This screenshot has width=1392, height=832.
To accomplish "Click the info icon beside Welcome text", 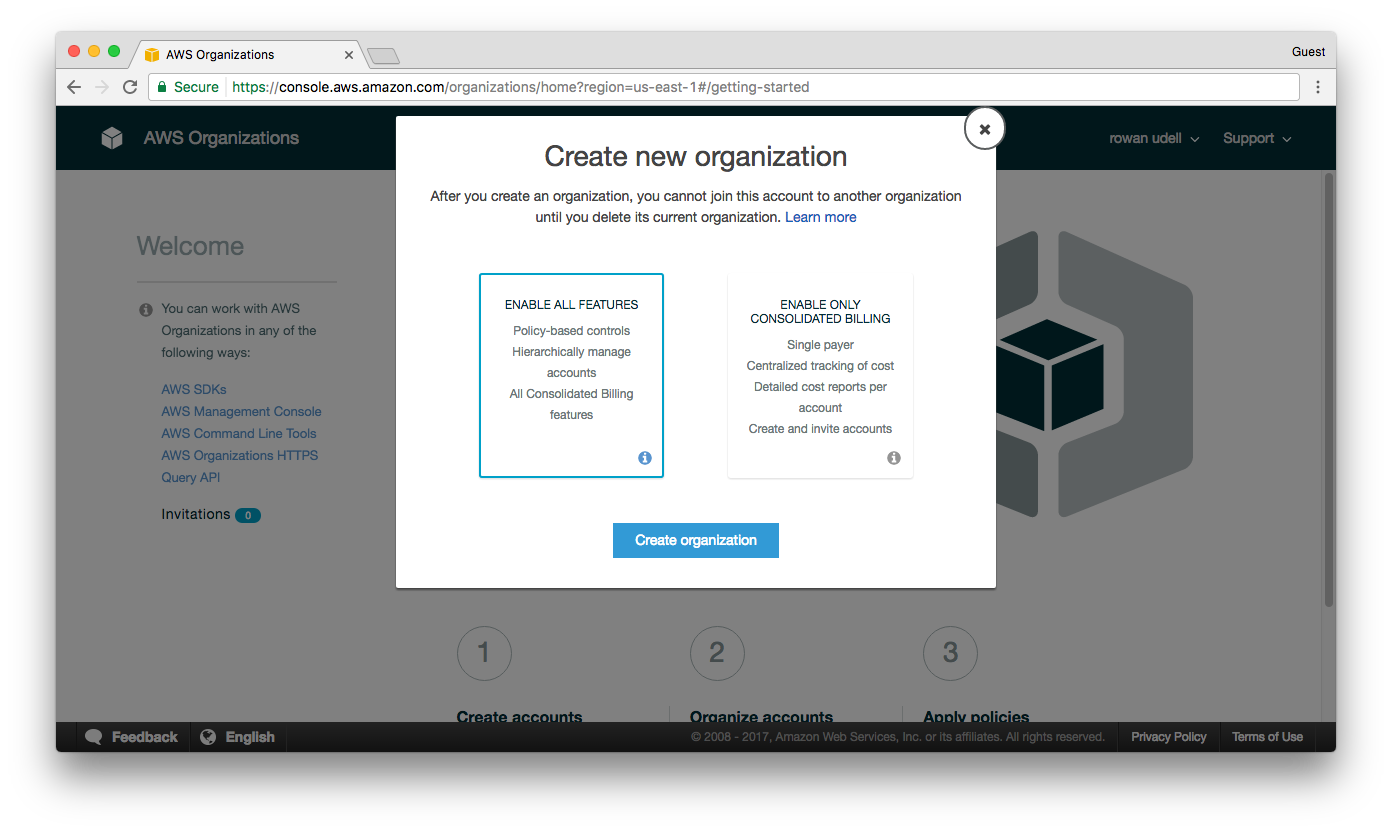I will (x=146, y=310).
